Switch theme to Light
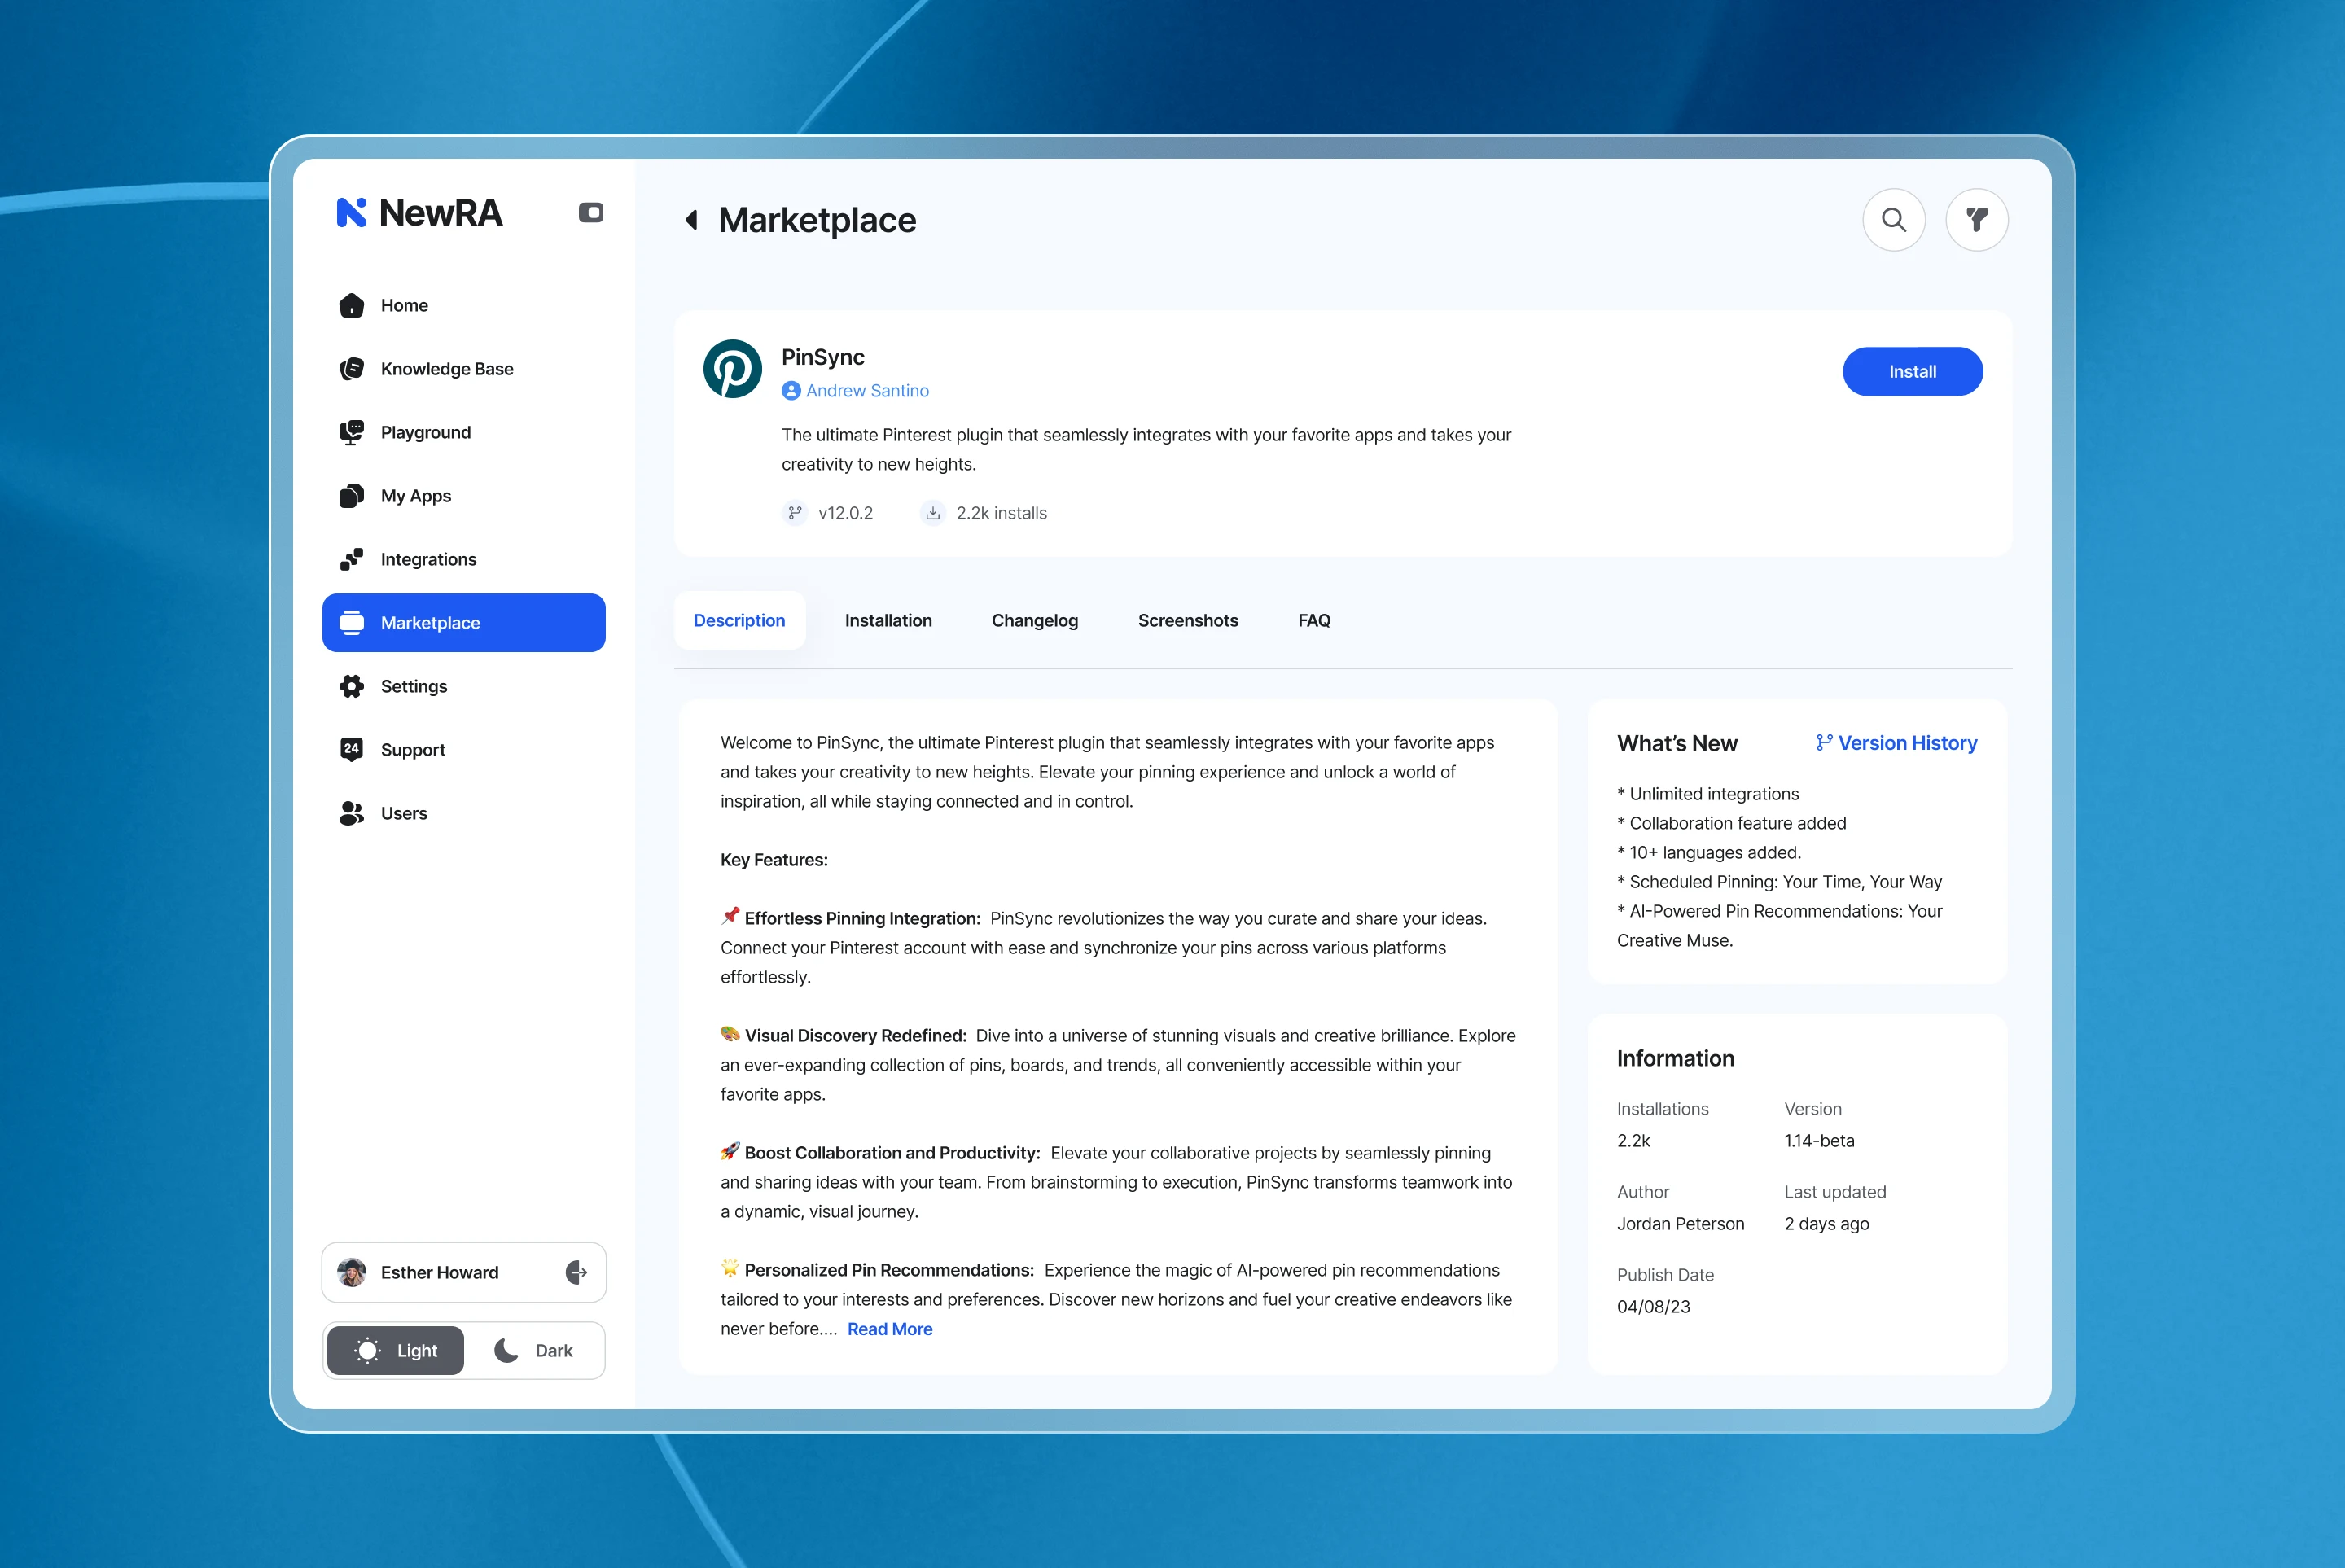 point(396,1351)
